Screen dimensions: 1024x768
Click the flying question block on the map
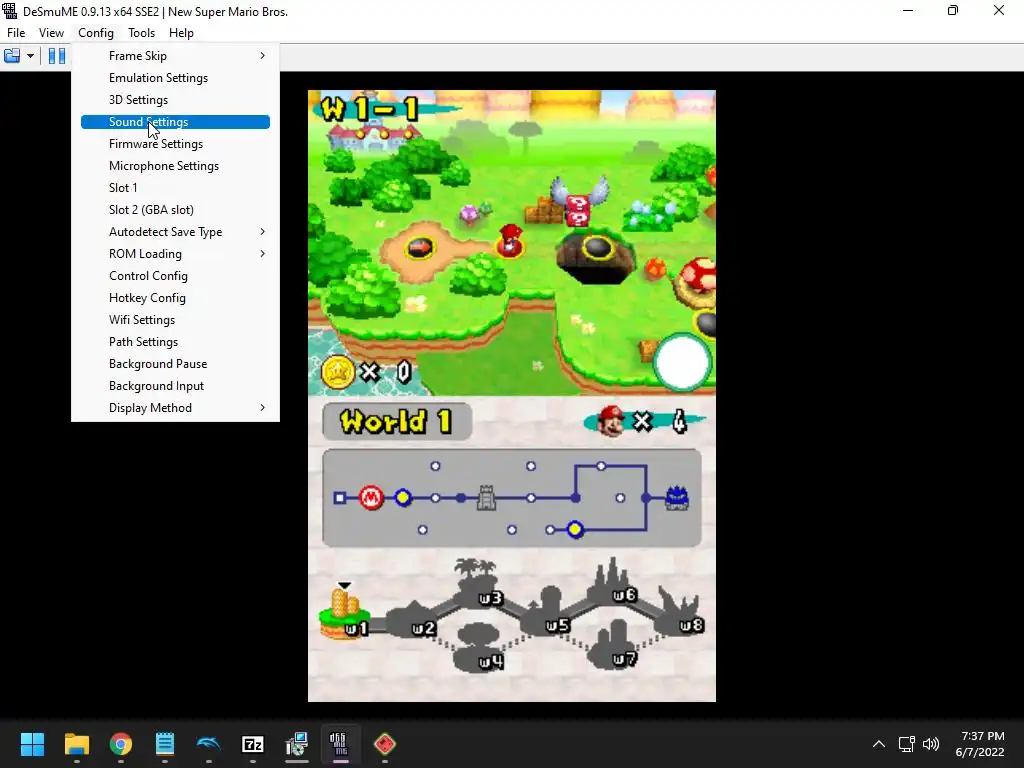578,202
